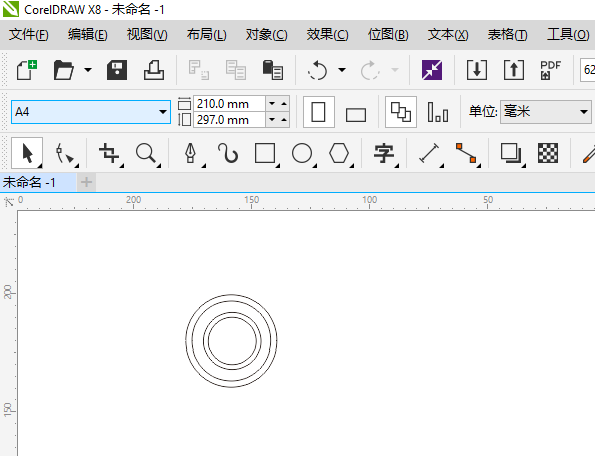The image size is (595, 456).
Task: Select the Polygon tool
Action: click(339, 153)
